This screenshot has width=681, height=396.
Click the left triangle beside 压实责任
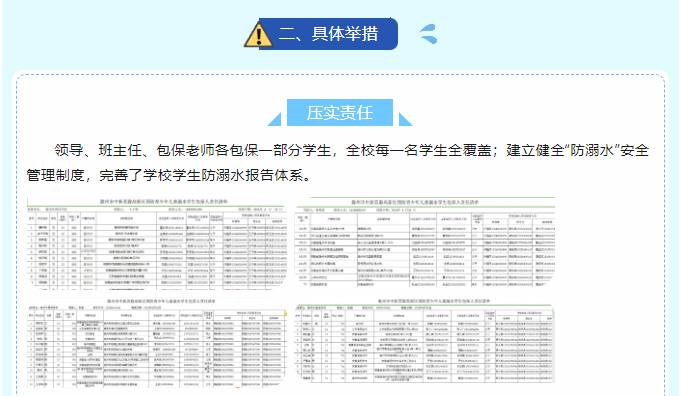pyautogui.click(x=274, y=119)
